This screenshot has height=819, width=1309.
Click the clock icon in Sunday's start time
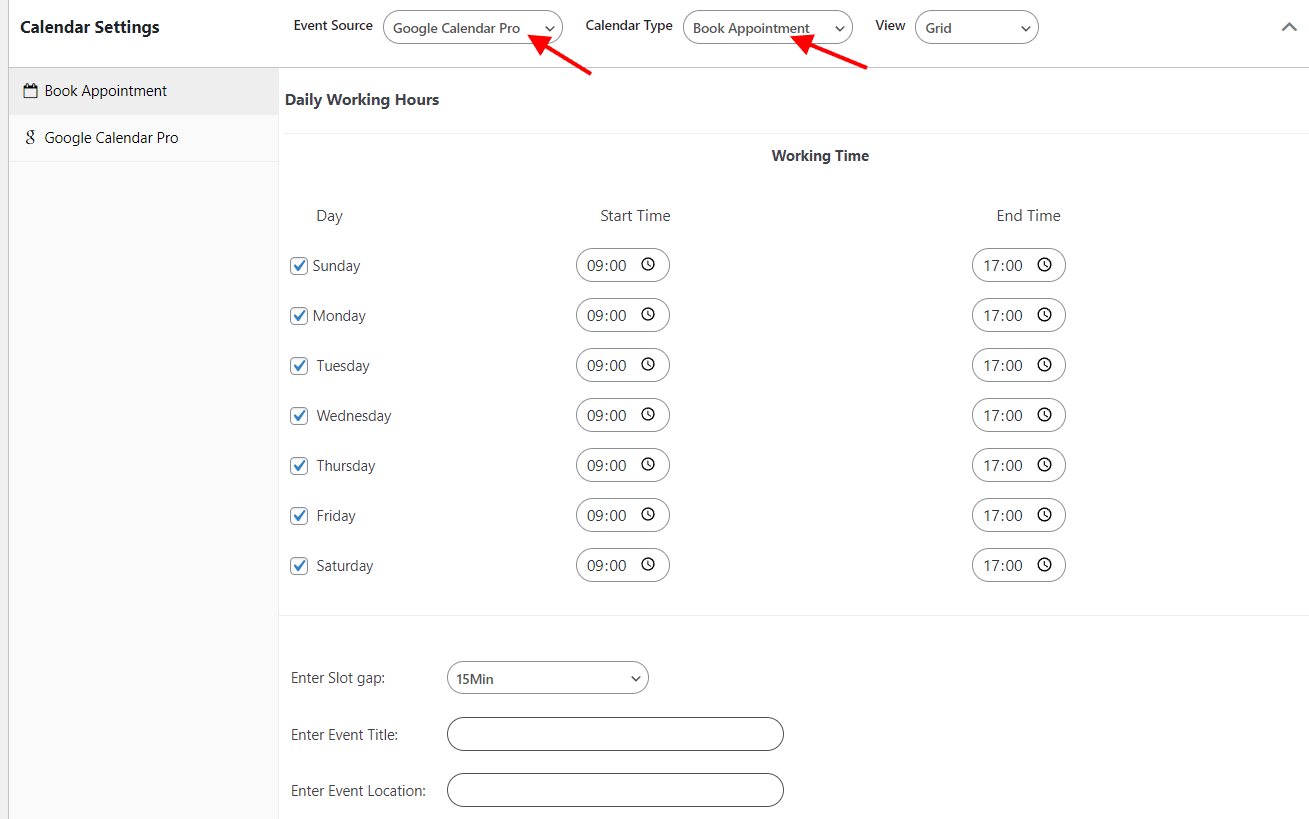coord(648,265)
